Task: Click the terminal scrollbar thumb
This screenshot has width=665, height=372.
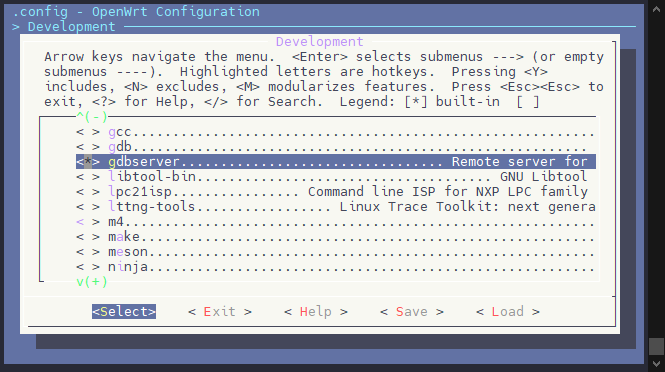Action: (656, 347)
